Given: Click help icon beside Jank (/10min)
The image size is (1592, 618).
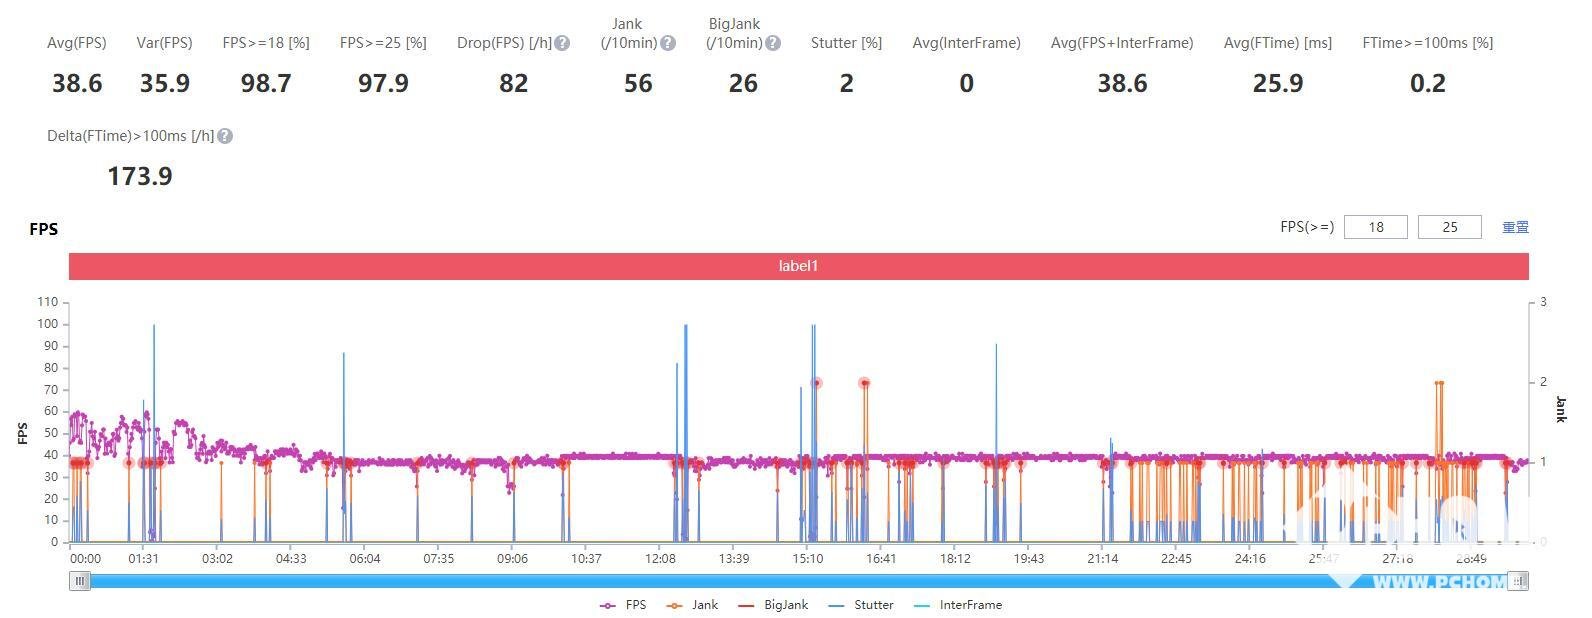Looking at the screenshot, I should click(x=668, y=43).
